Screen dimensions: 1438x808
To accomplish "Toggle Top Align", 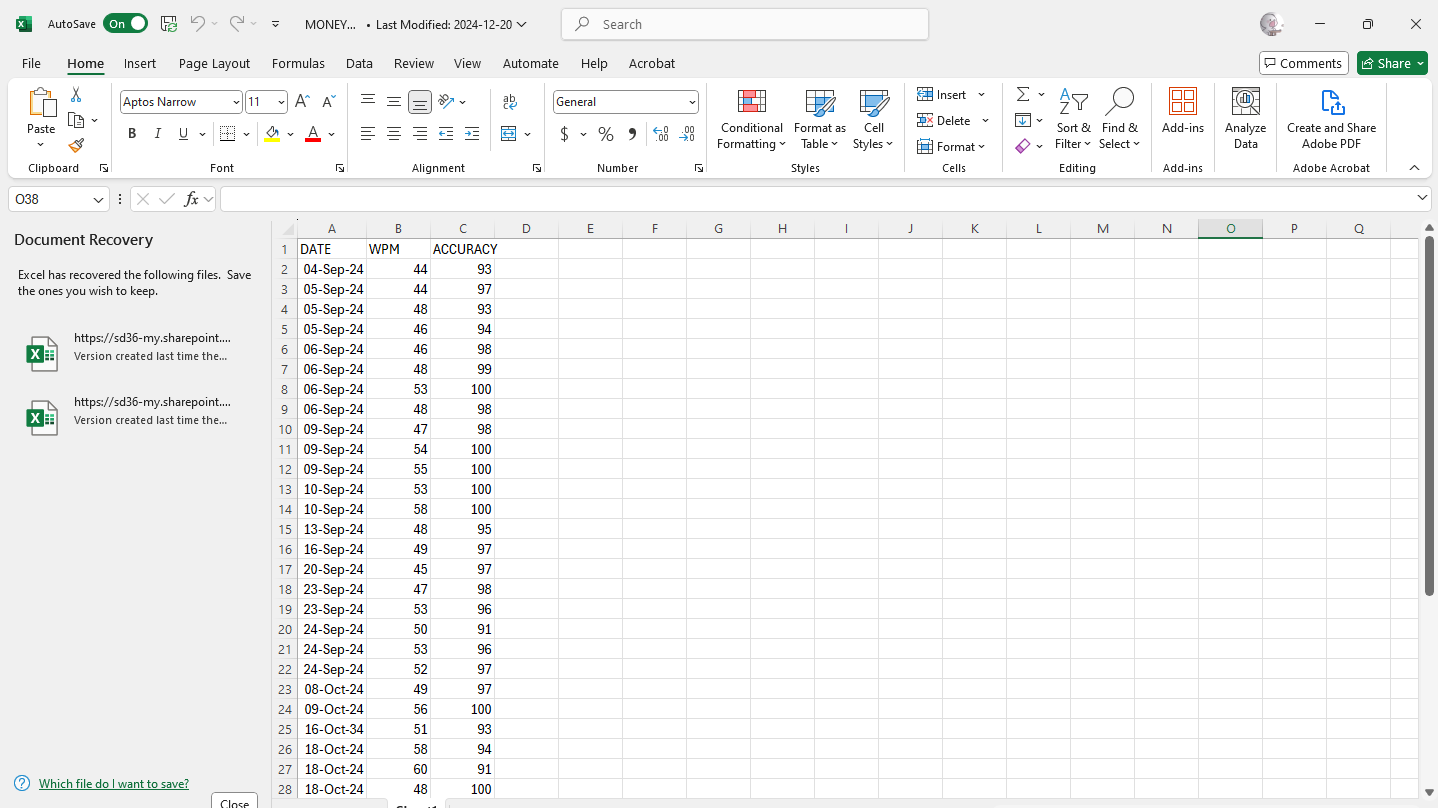I will coord(368,102).
